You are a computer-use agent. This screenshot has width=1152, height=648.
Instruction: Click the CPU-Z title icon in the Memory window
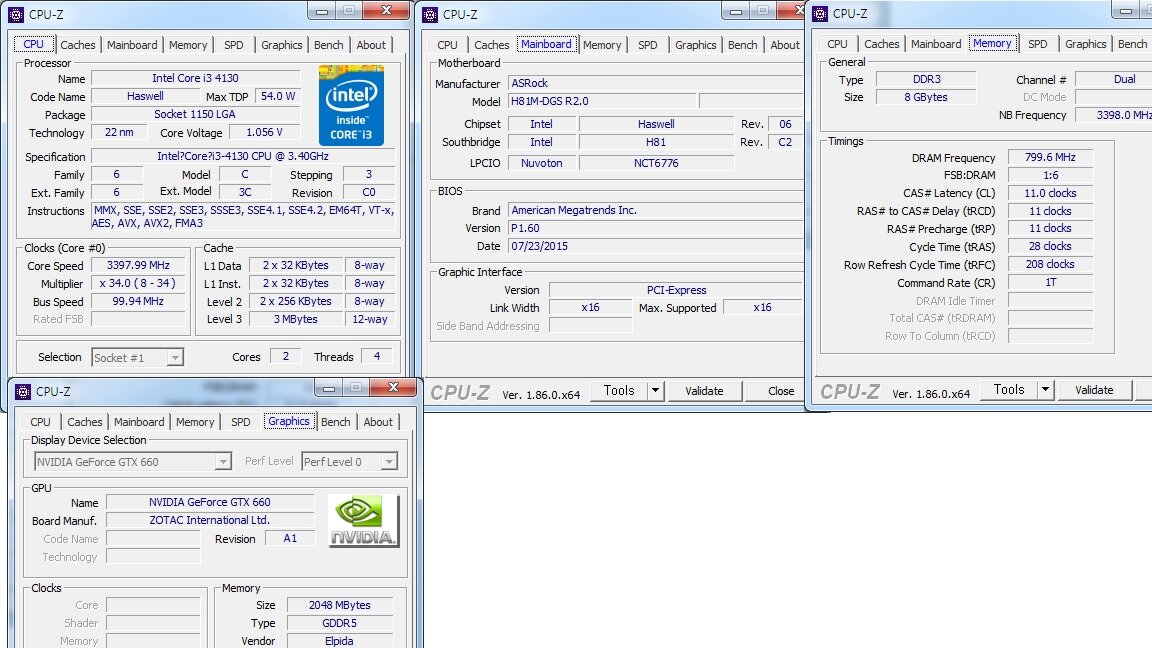tap(820, 13)
